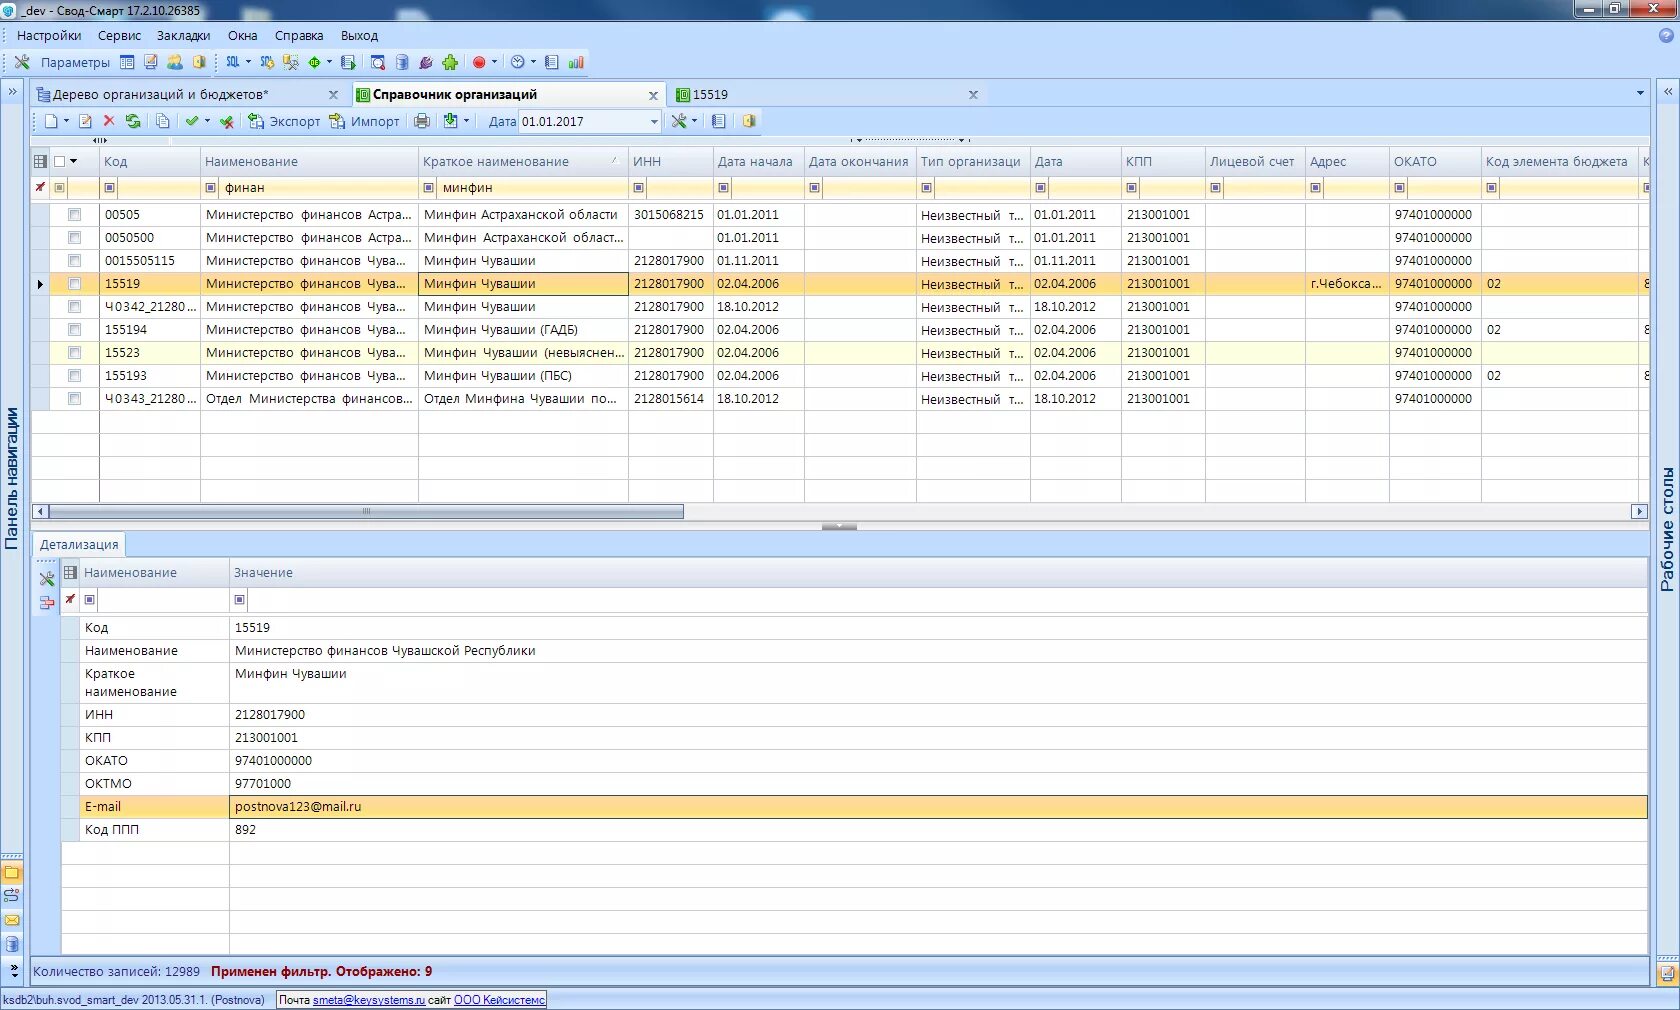This screenshot has width=1680, height=1010.
Task: Click the list view icon in reference toolbar
Action: (718, 121)
